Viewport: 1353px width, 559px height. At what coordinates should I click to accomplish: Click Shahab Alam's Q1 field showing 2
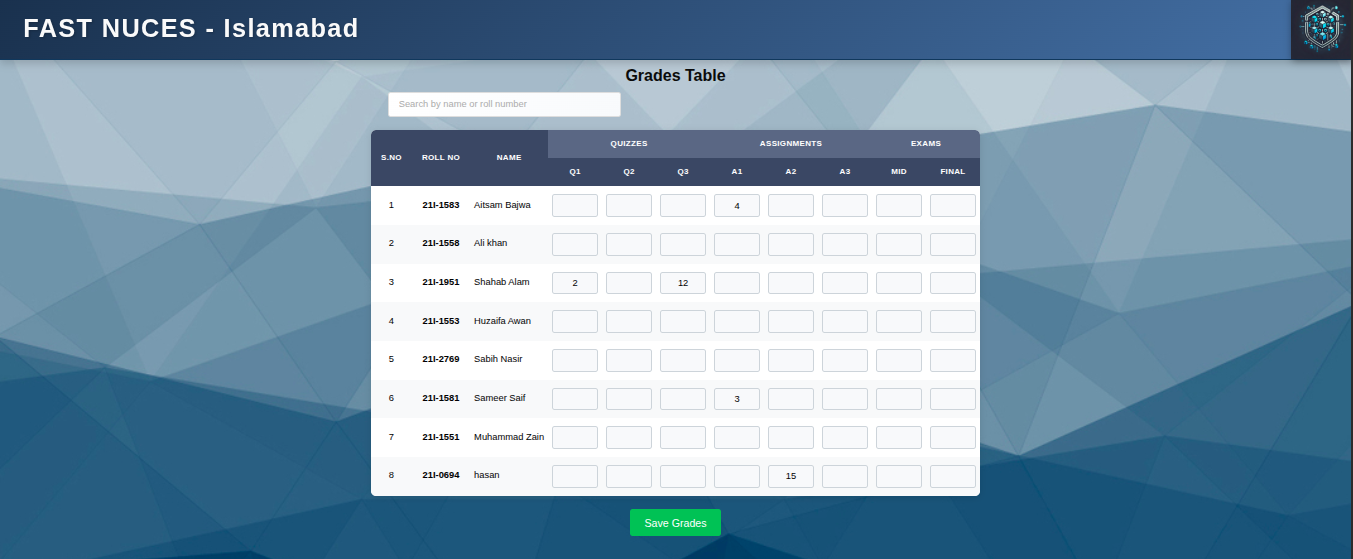575,283
